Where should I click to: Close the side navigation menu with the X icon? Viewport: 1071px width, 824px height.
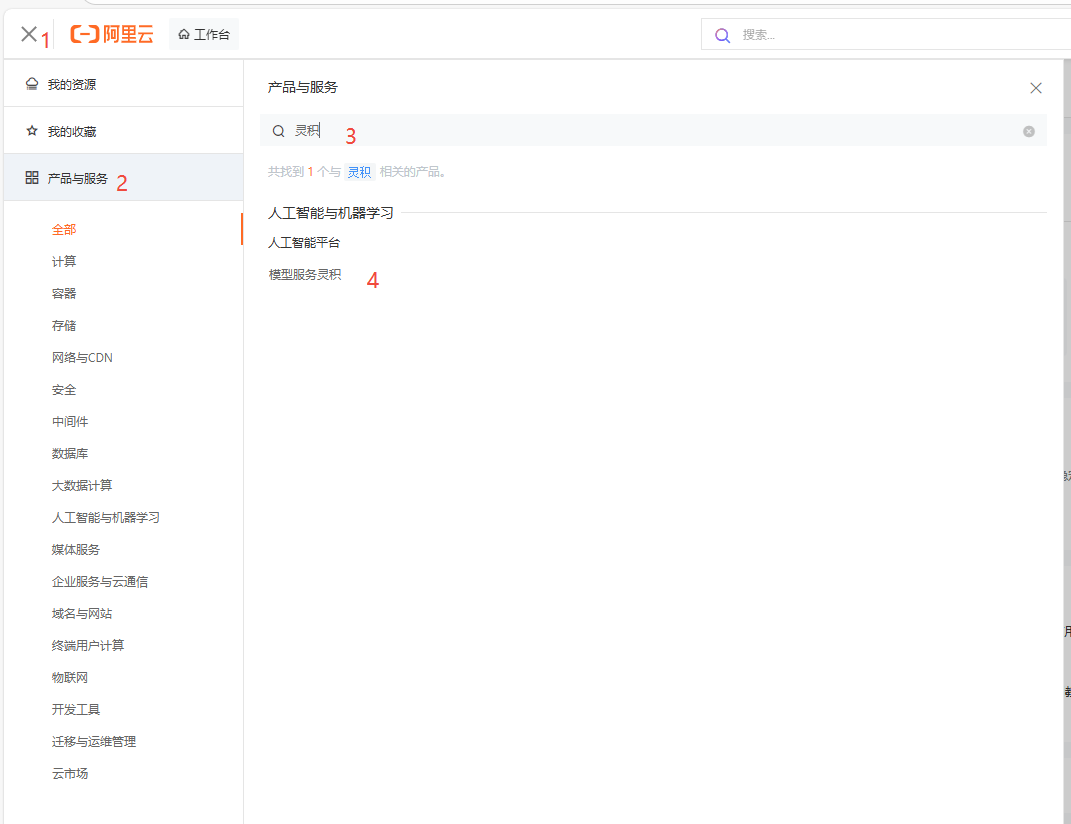pyautogui.click(x=29, y=34)
